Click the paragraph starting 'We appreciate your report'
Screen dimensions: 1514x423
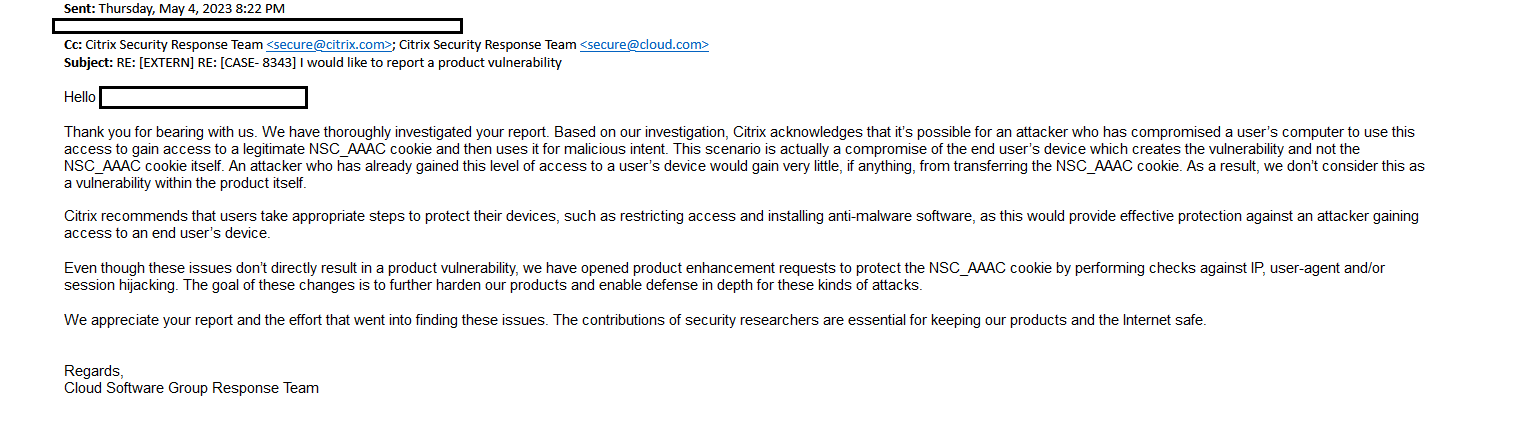635,320
